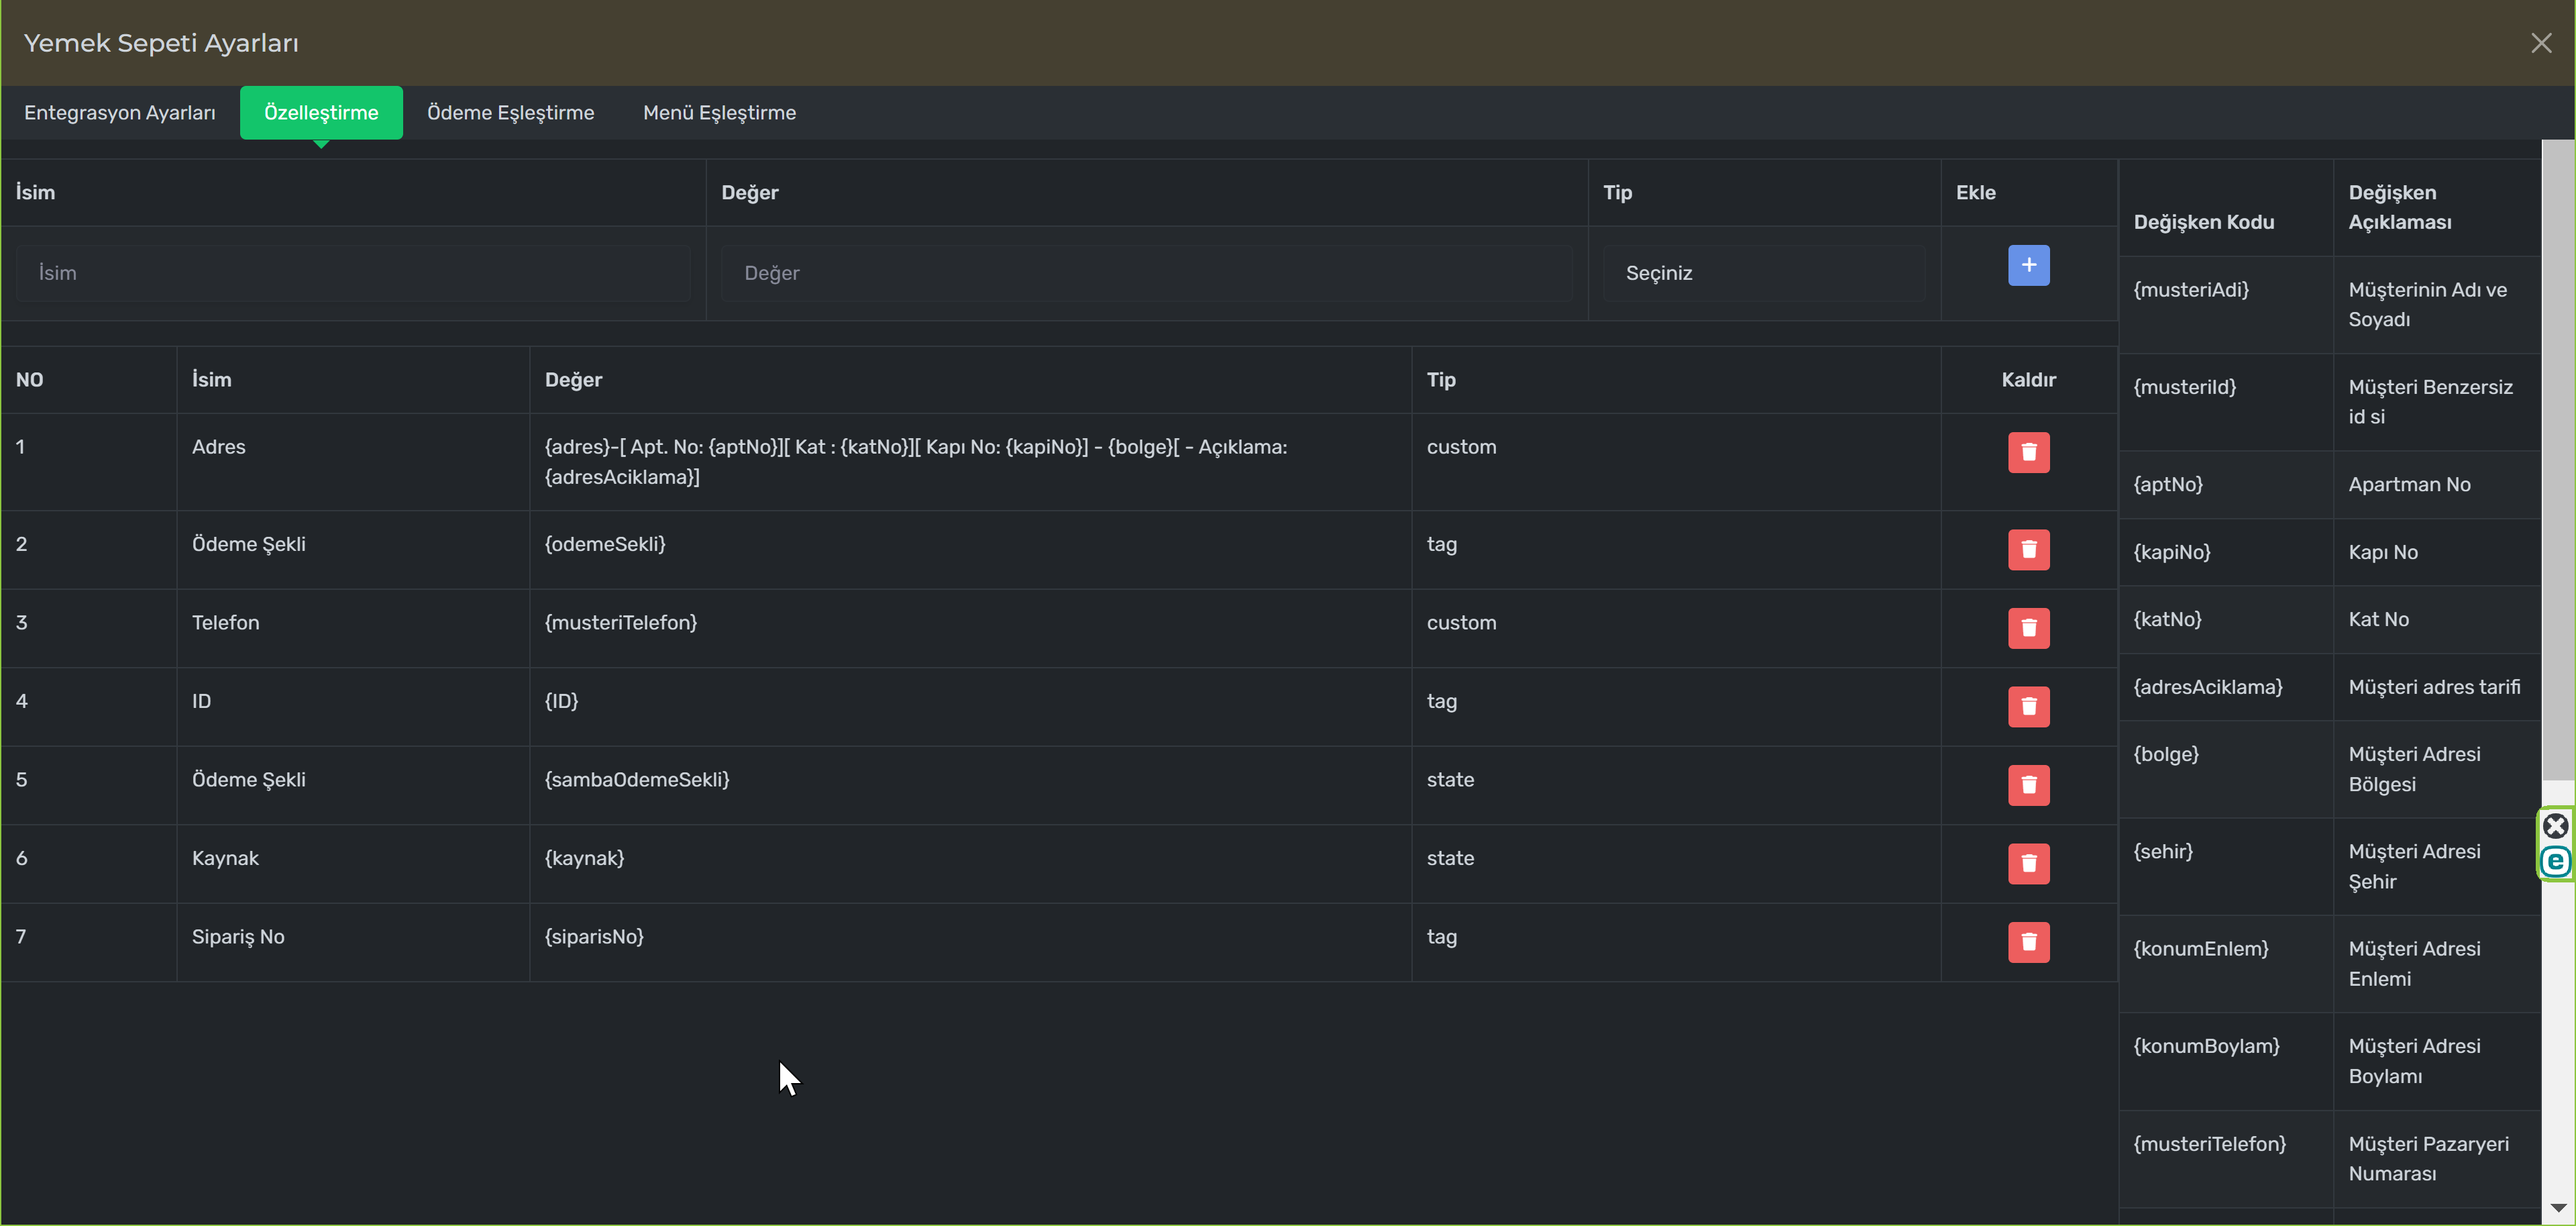Click the {musteriAdi} variable code

click(2190, 290)
